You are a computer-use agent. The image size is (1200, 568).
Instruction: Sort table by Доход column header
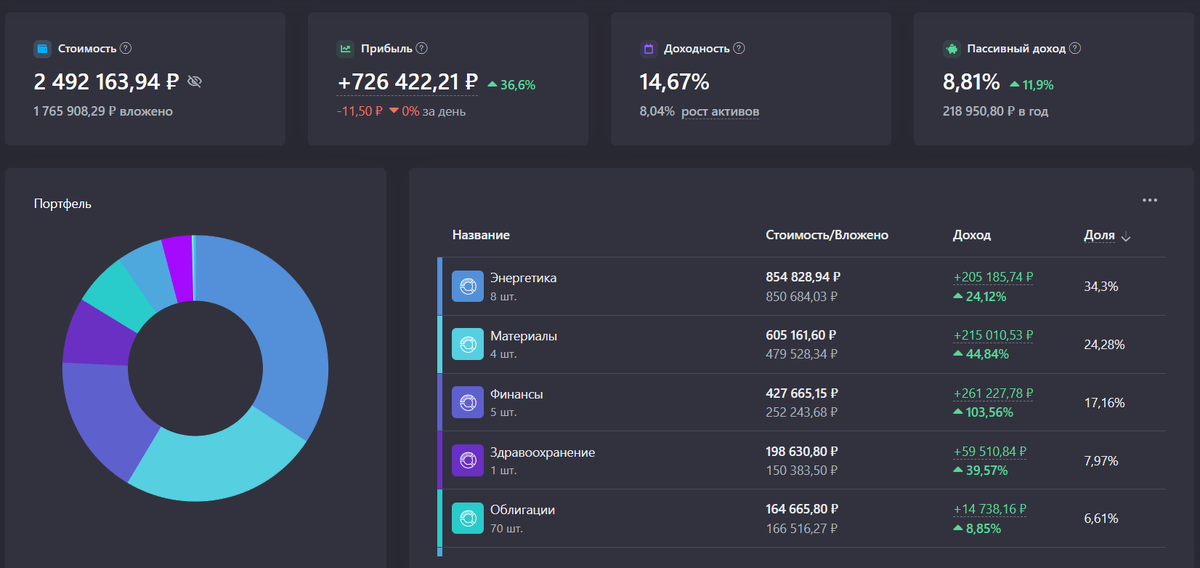pyautogui.click(x=972, y=235)
